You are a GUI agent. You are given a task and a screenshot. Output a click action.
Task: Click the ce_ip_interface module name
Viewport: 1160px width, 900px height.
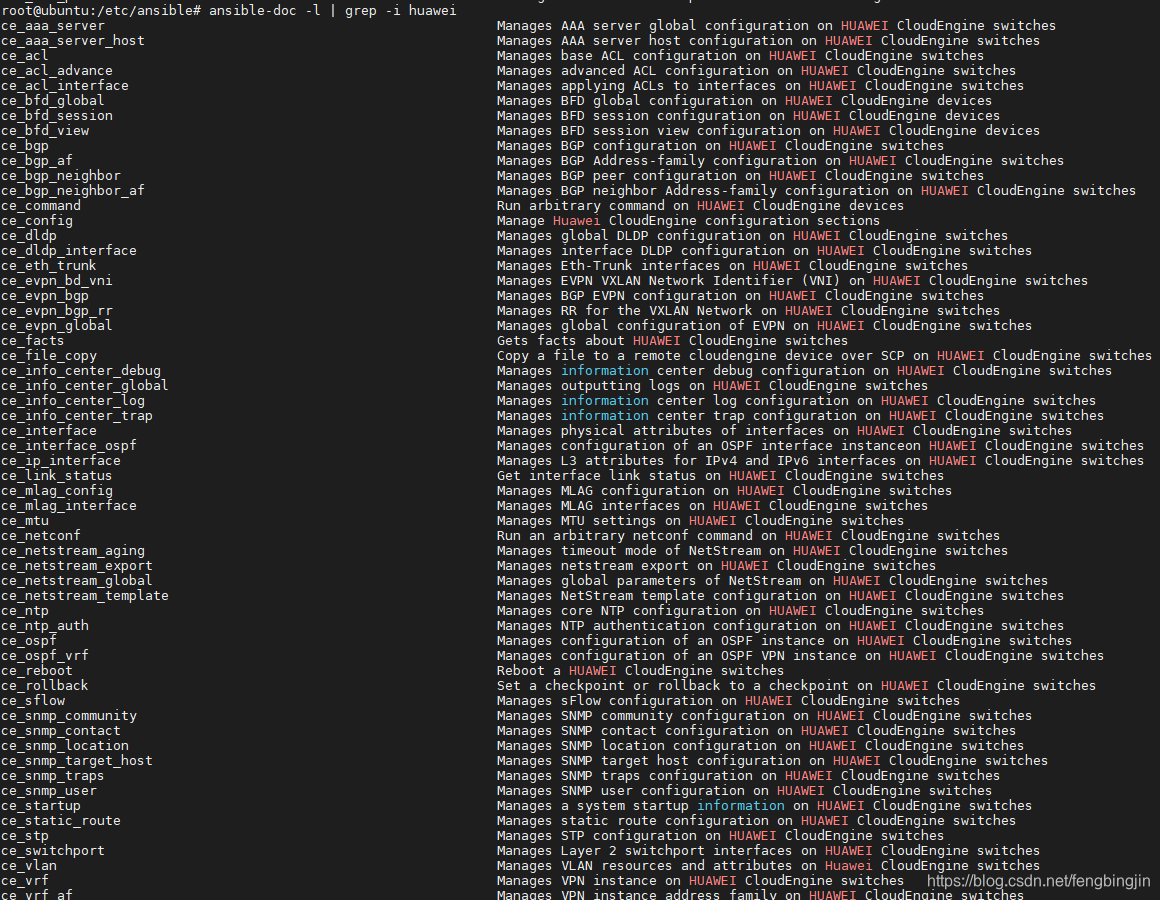pyautogui.click(x=61, y=461)
